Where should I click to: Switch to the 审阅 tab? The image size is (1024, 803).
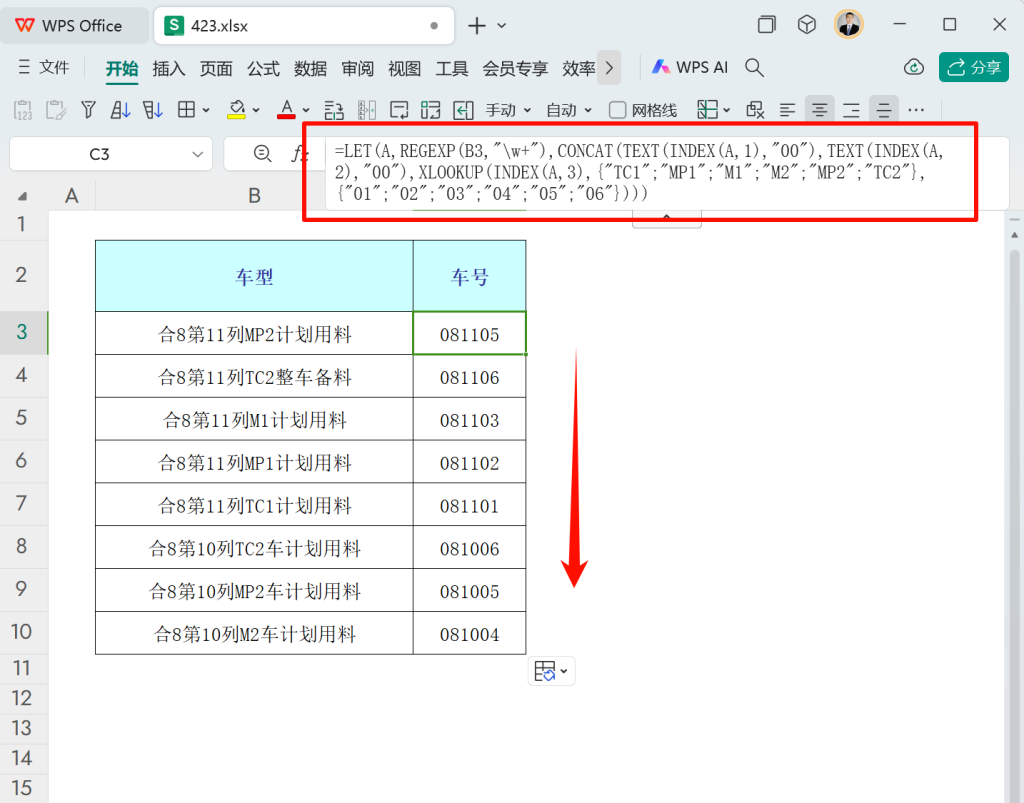[x=357, y=68]
